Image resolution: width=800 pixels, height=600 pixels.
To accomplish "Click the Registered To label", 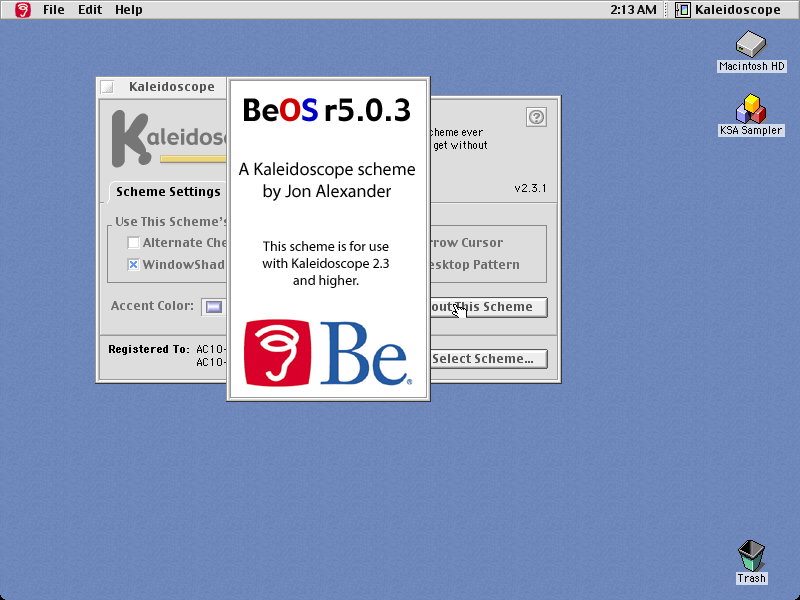I will [149, 349].
